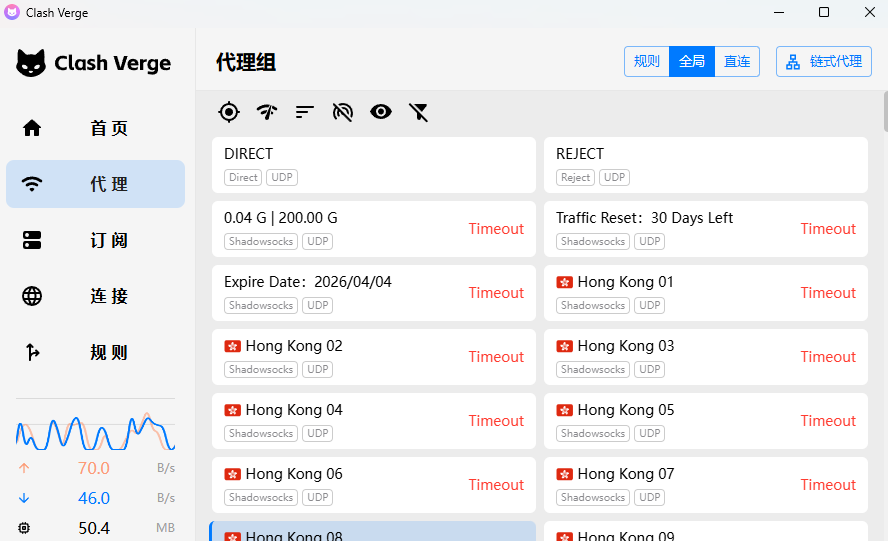Click the traffic graph in sidebar
Image resolution: width=888 pixels, height=541 pixels.
[95, 432]
